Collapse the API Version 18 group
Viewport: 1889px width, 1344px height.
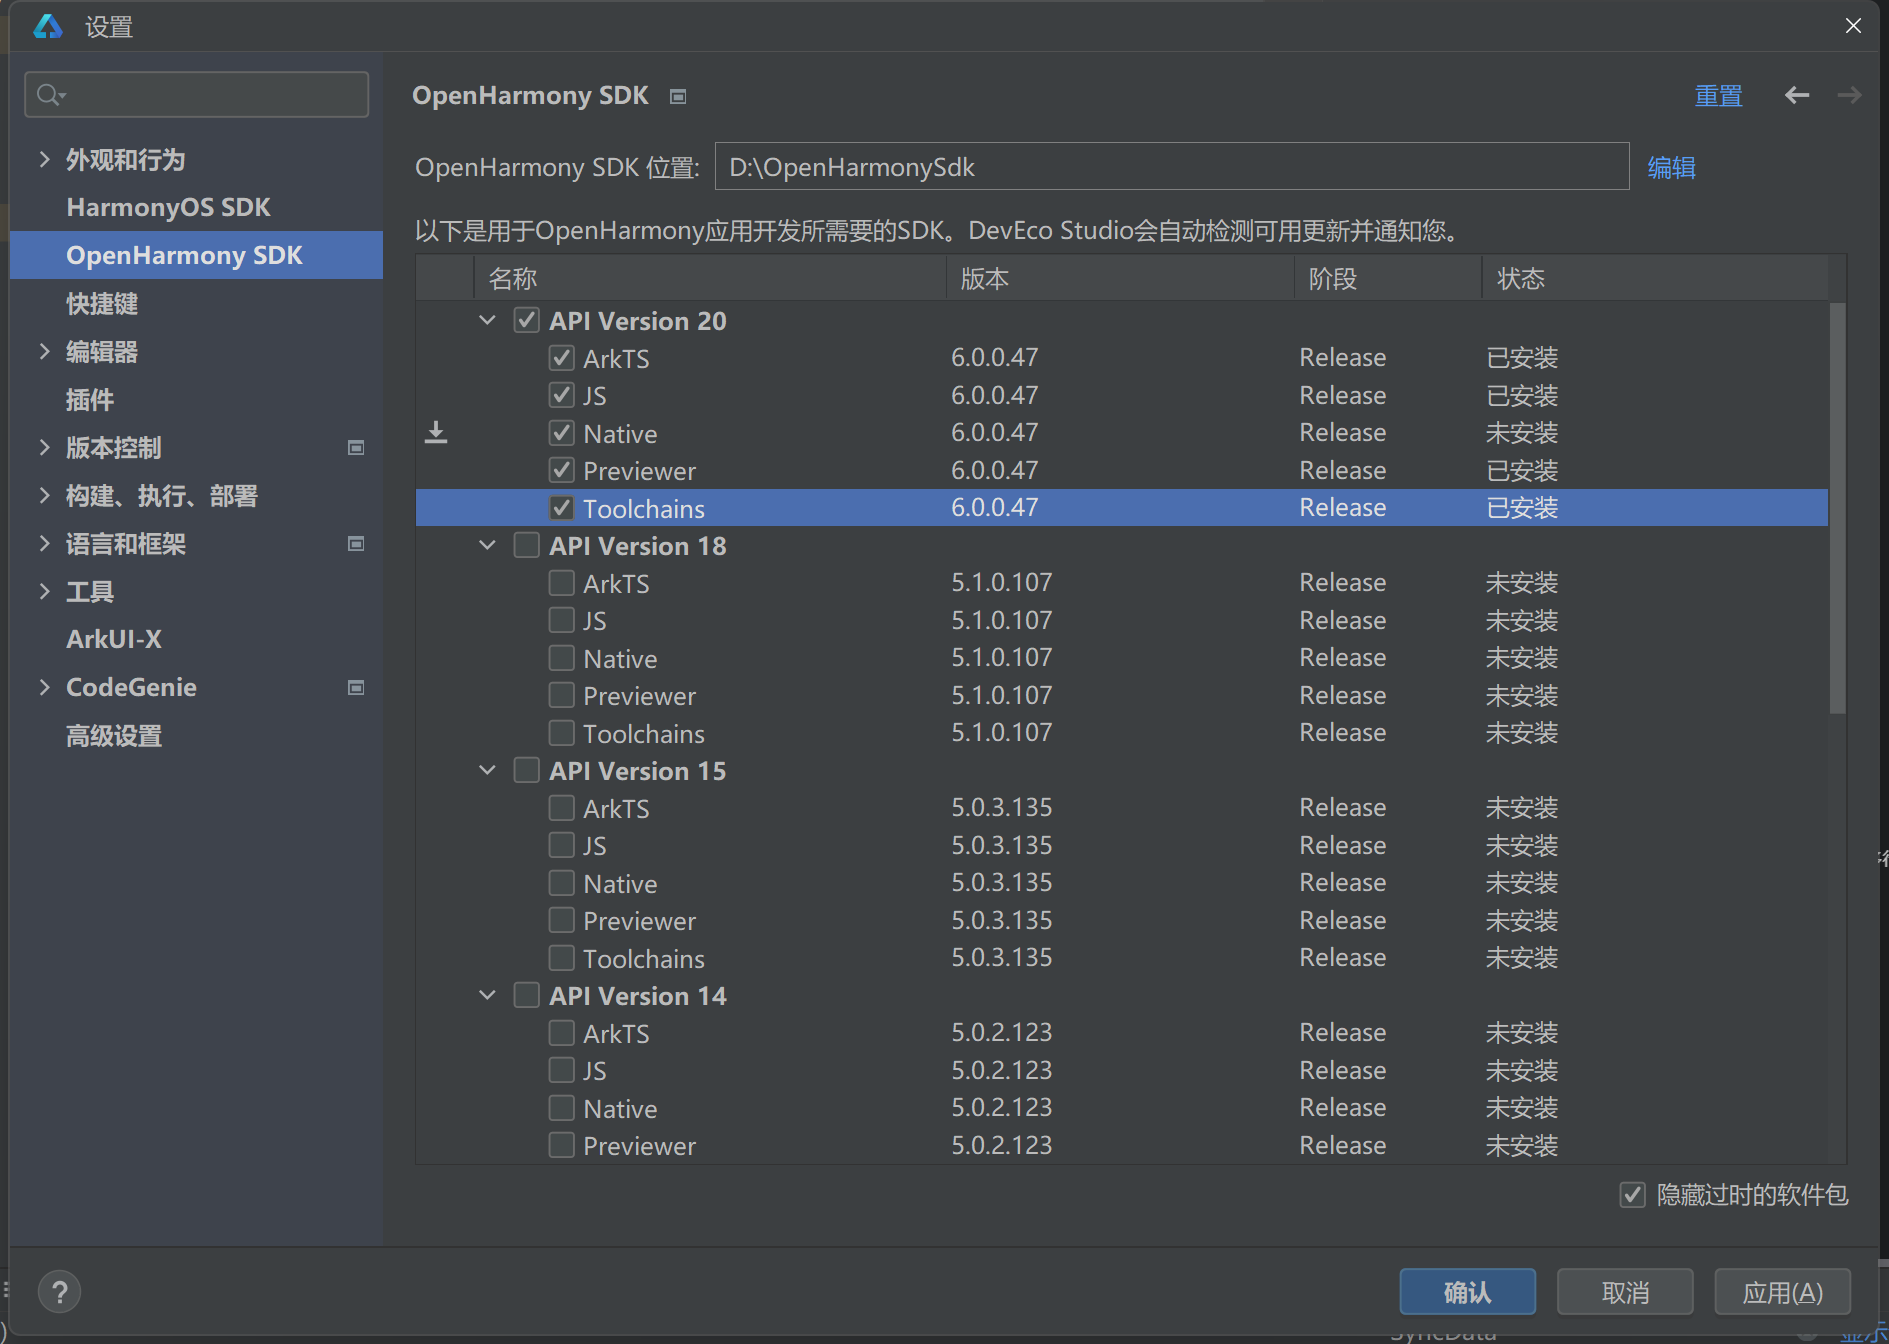pos(487,545)
